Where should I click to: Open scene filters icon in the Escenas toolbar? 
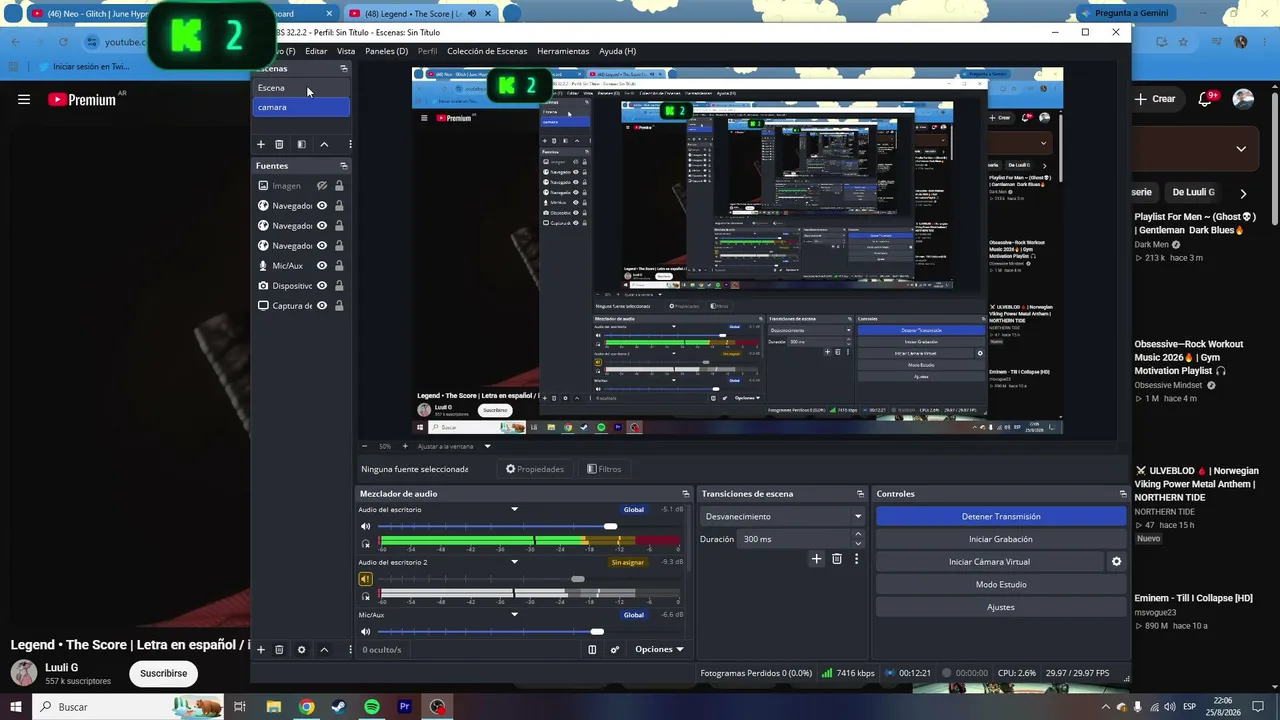301,145
